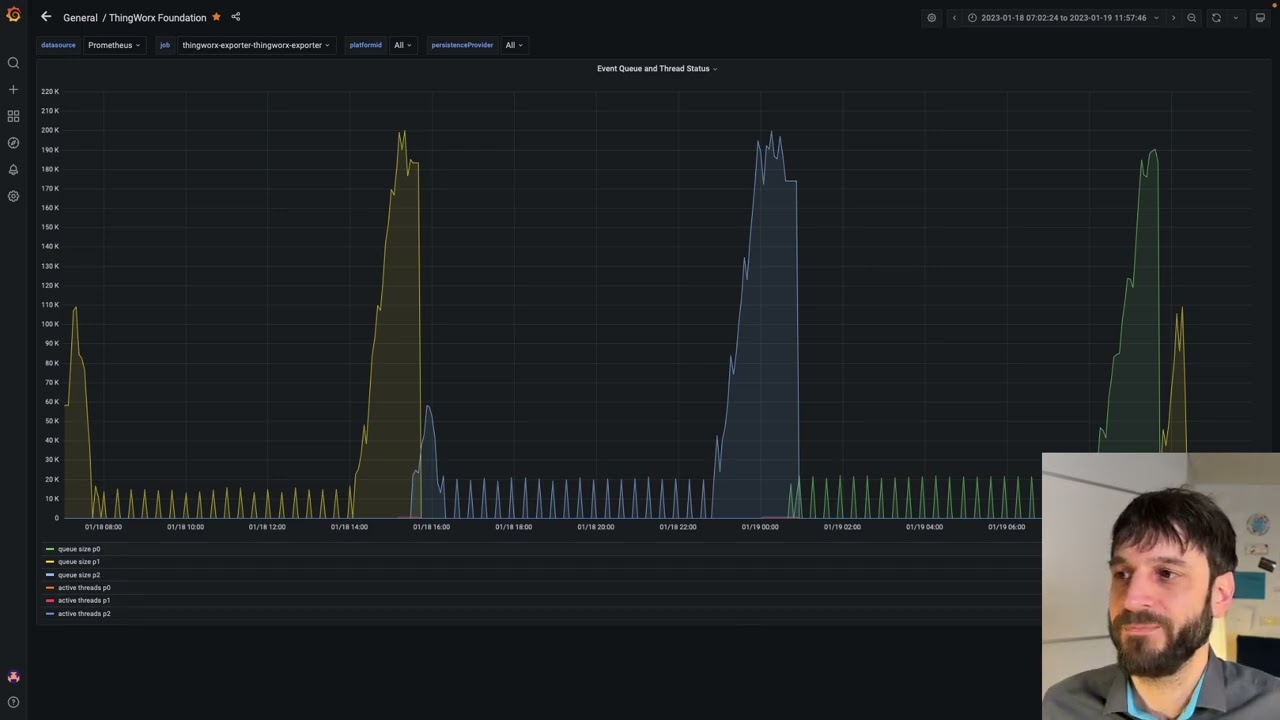1280x720 pixels.
Task: Click the 200 K y-axis label
Action: 50,130
